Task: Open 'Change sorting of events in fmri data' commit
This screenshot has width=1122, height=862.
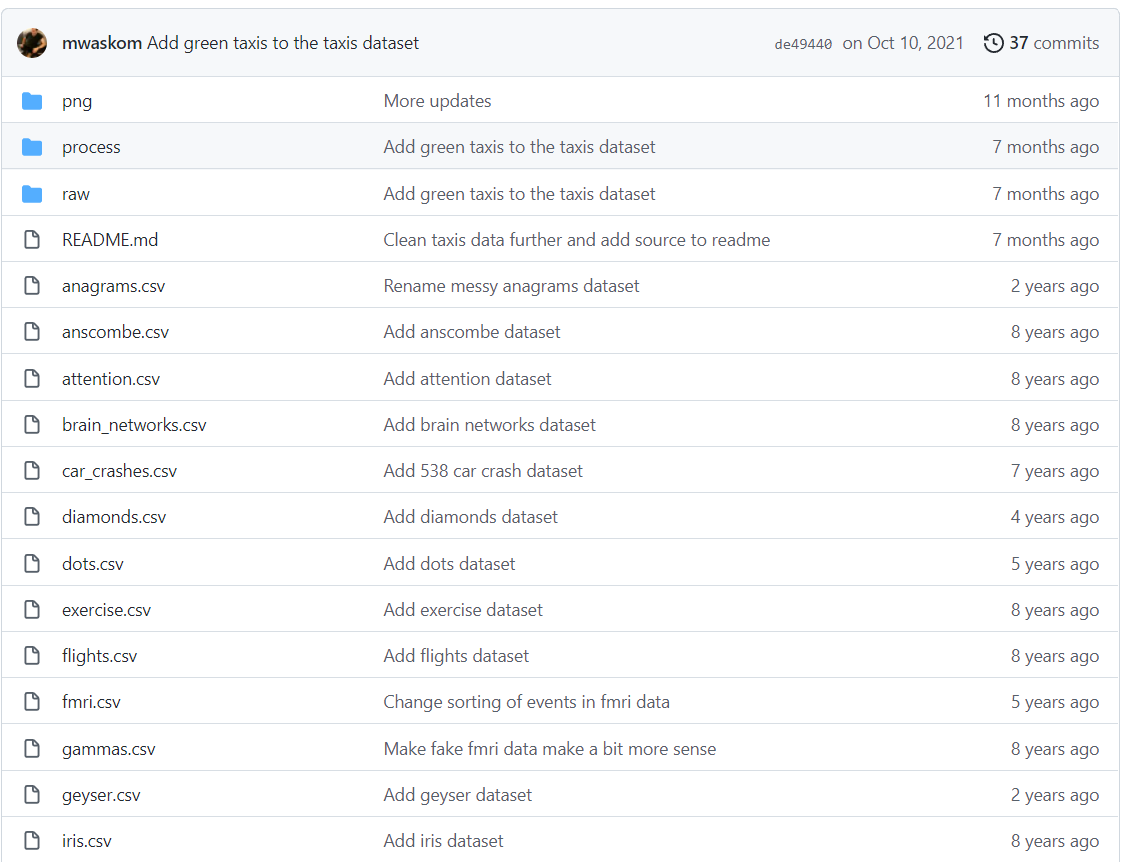Action: 526,702
